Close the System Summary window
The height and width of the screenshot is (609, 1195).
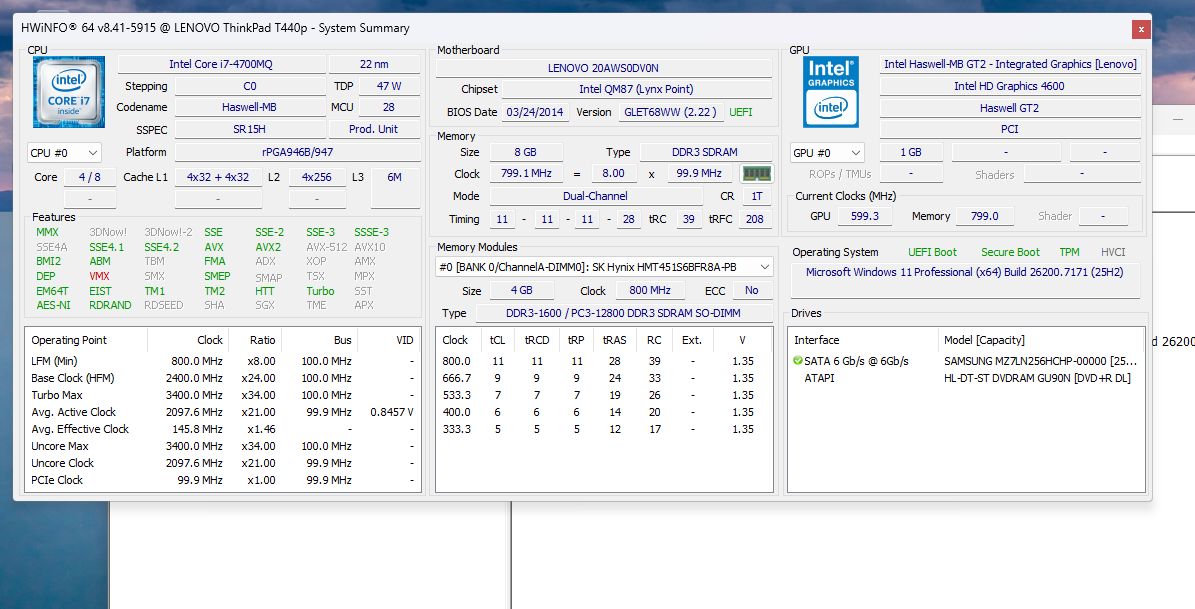1140,30
